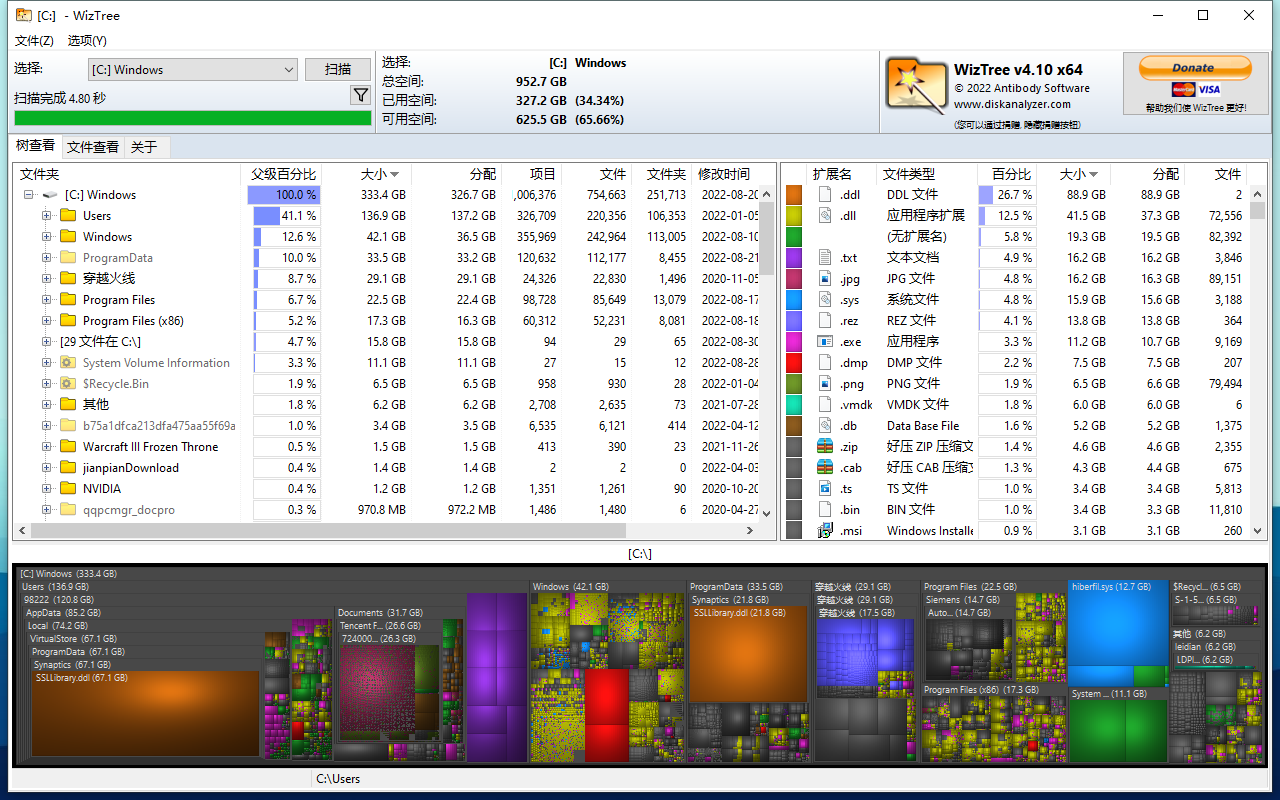The height and width of the screenshot is (800, 1280).
Task: Click the orange .ddl color swatch
Action: pyautogui.click(x=794, y=195)
